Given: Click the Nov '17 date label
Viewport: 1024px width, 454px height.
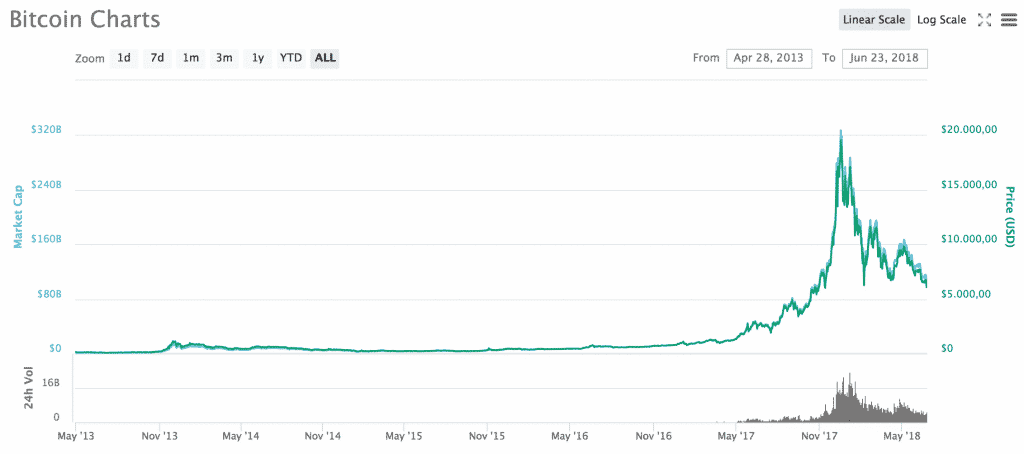Looking at the screenshot, I should coord(819,434).
